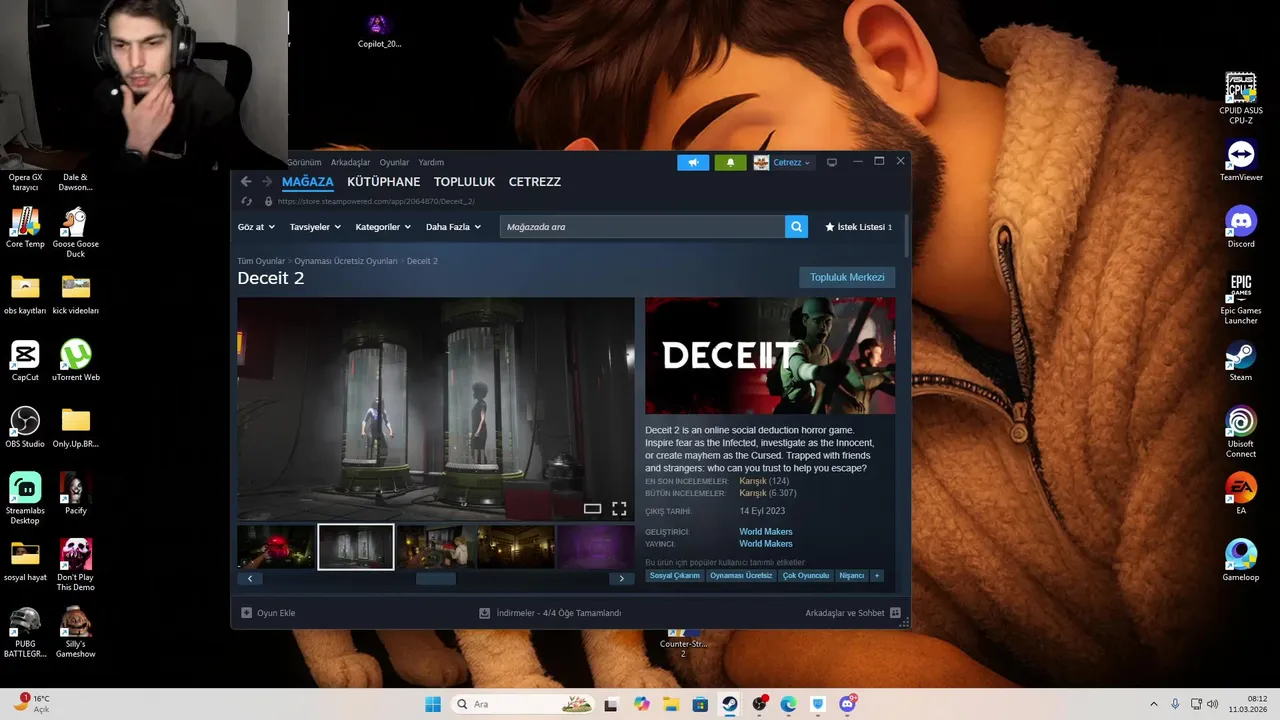
Task: Click the Tüm Oyunlar breadcrumb link
Action: (261, 261)
